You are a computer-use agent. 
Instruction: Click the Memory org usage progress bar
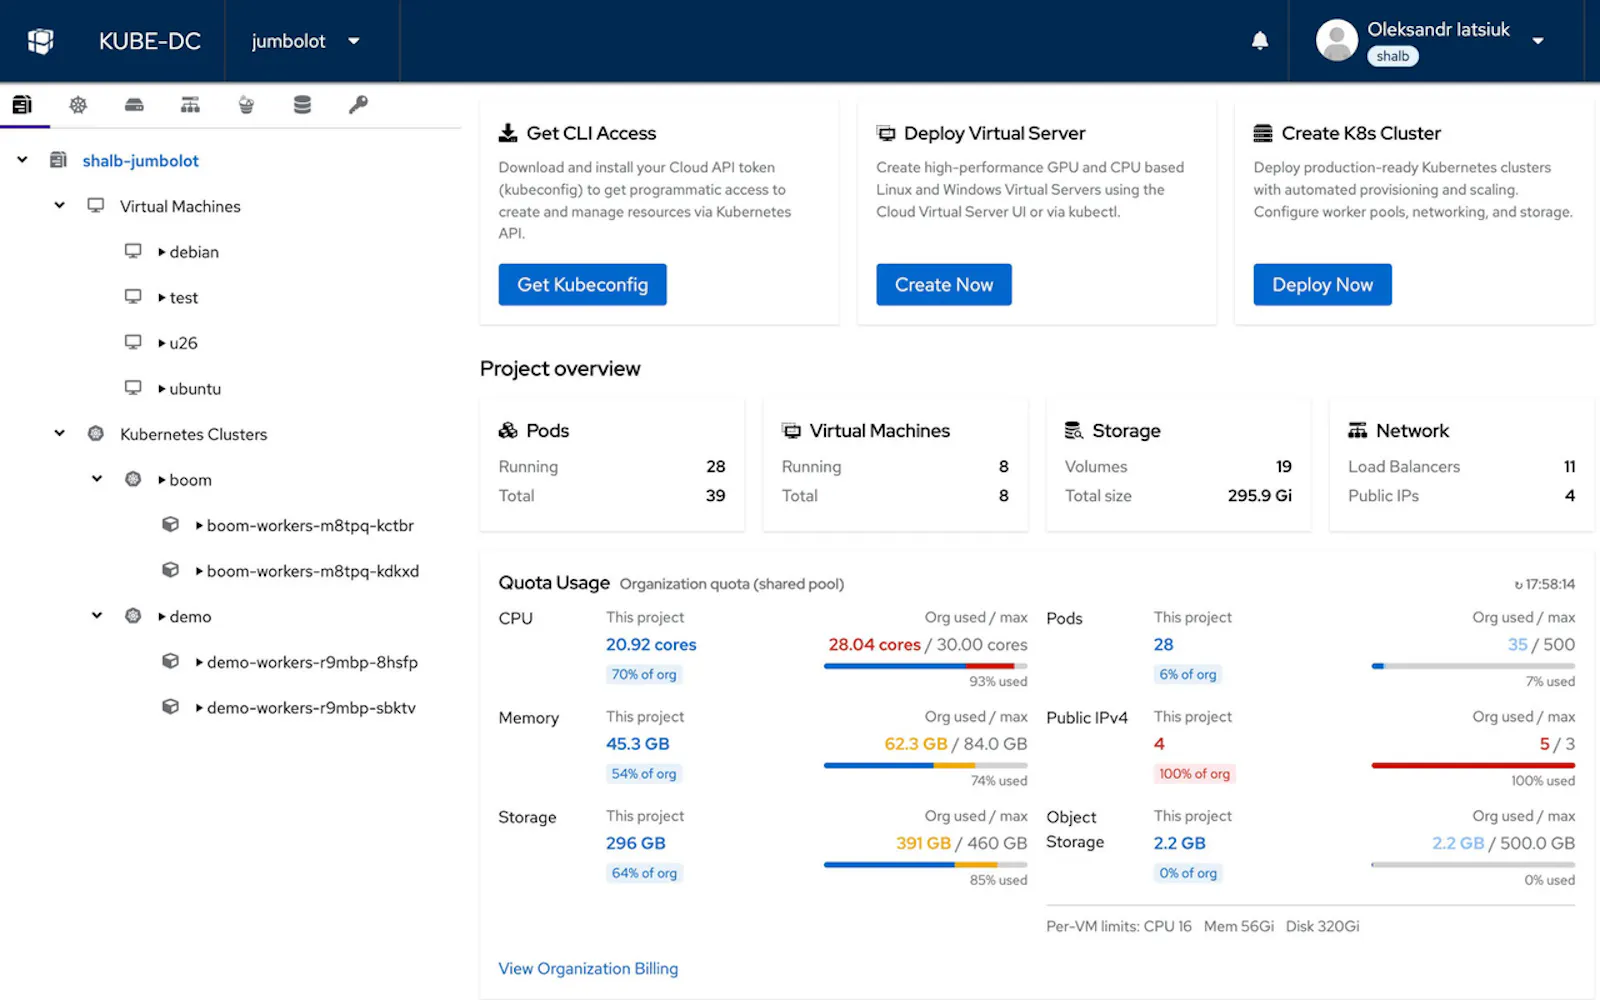(925, 765)
